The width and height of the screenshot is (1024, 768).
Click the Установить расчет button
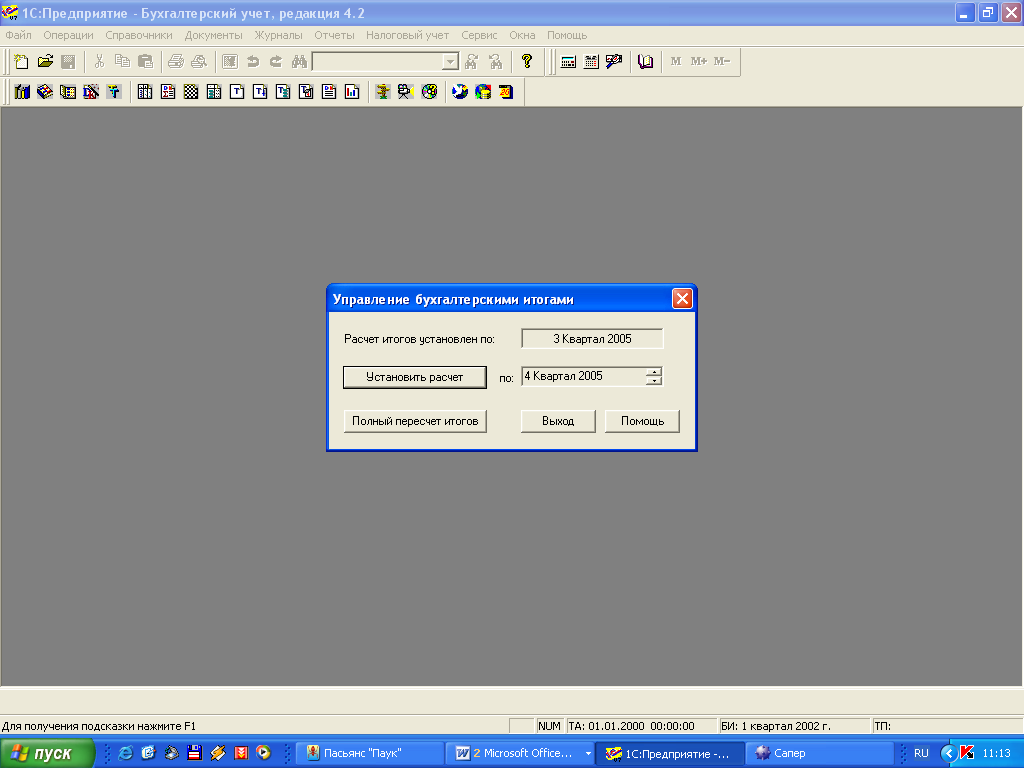(415, 377)
